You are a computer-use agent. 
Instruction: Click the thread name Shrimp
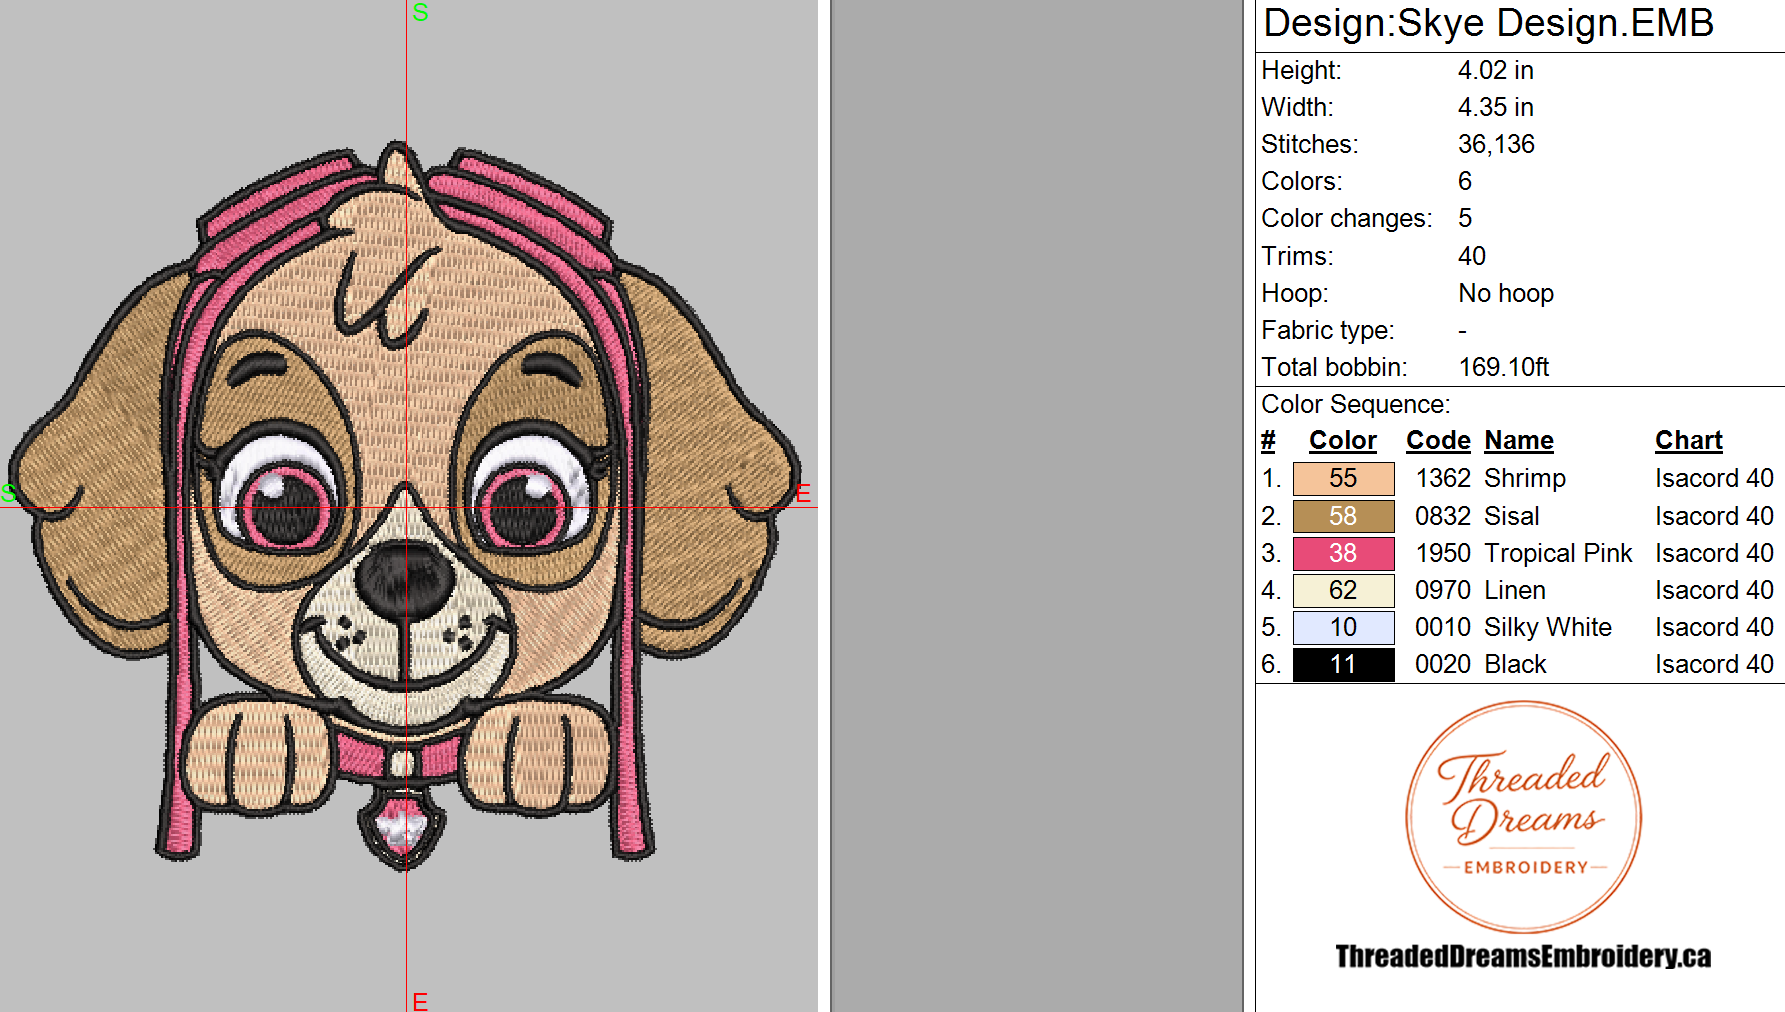point(1525,478)
